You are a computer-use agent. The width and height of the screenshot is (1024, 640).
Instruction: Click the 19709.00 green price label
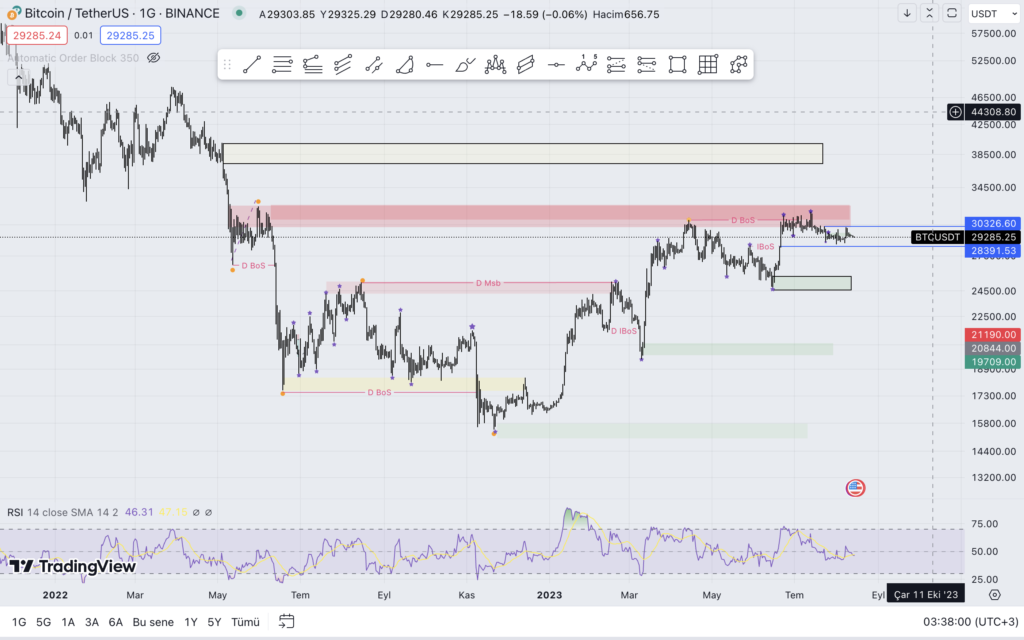pos(993,362)
